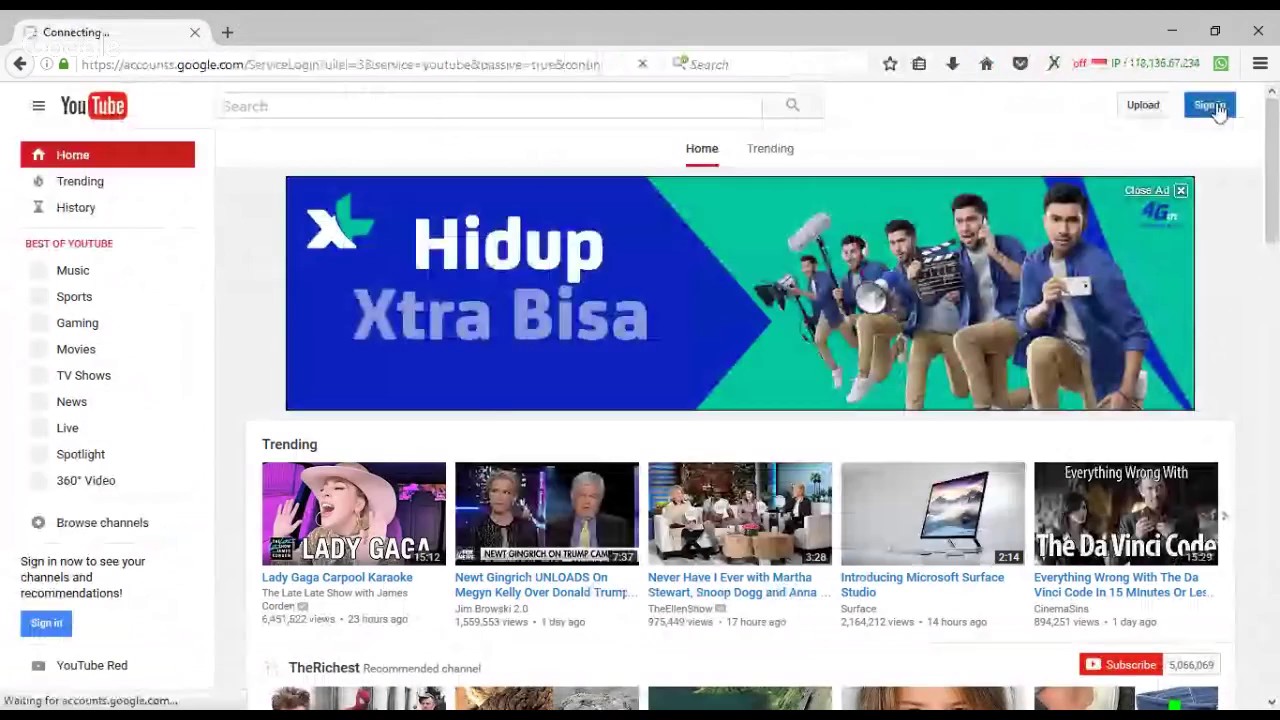Open Lady Gaga Carpool Karaoke thumbnail

tap(354, 513)
